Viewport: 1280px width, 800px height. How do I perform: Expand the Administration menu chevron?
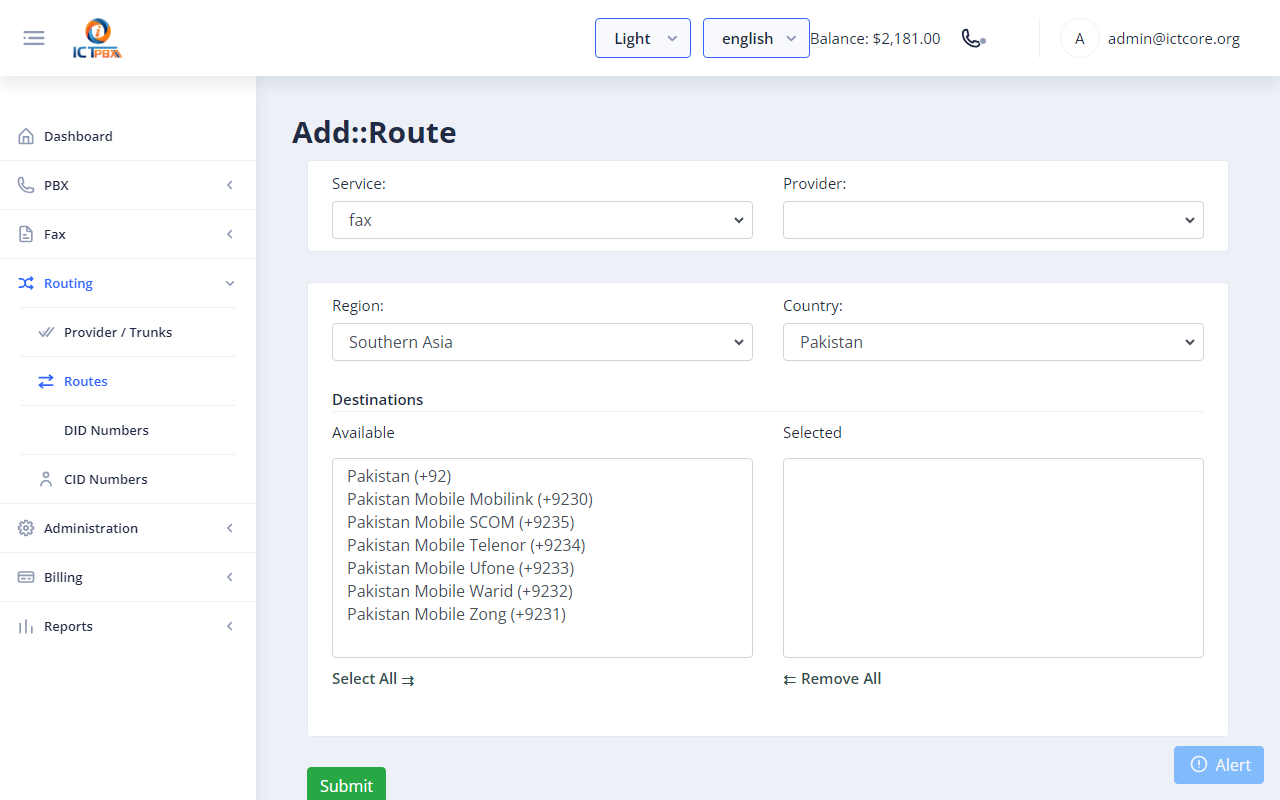[x=230, y=528]
